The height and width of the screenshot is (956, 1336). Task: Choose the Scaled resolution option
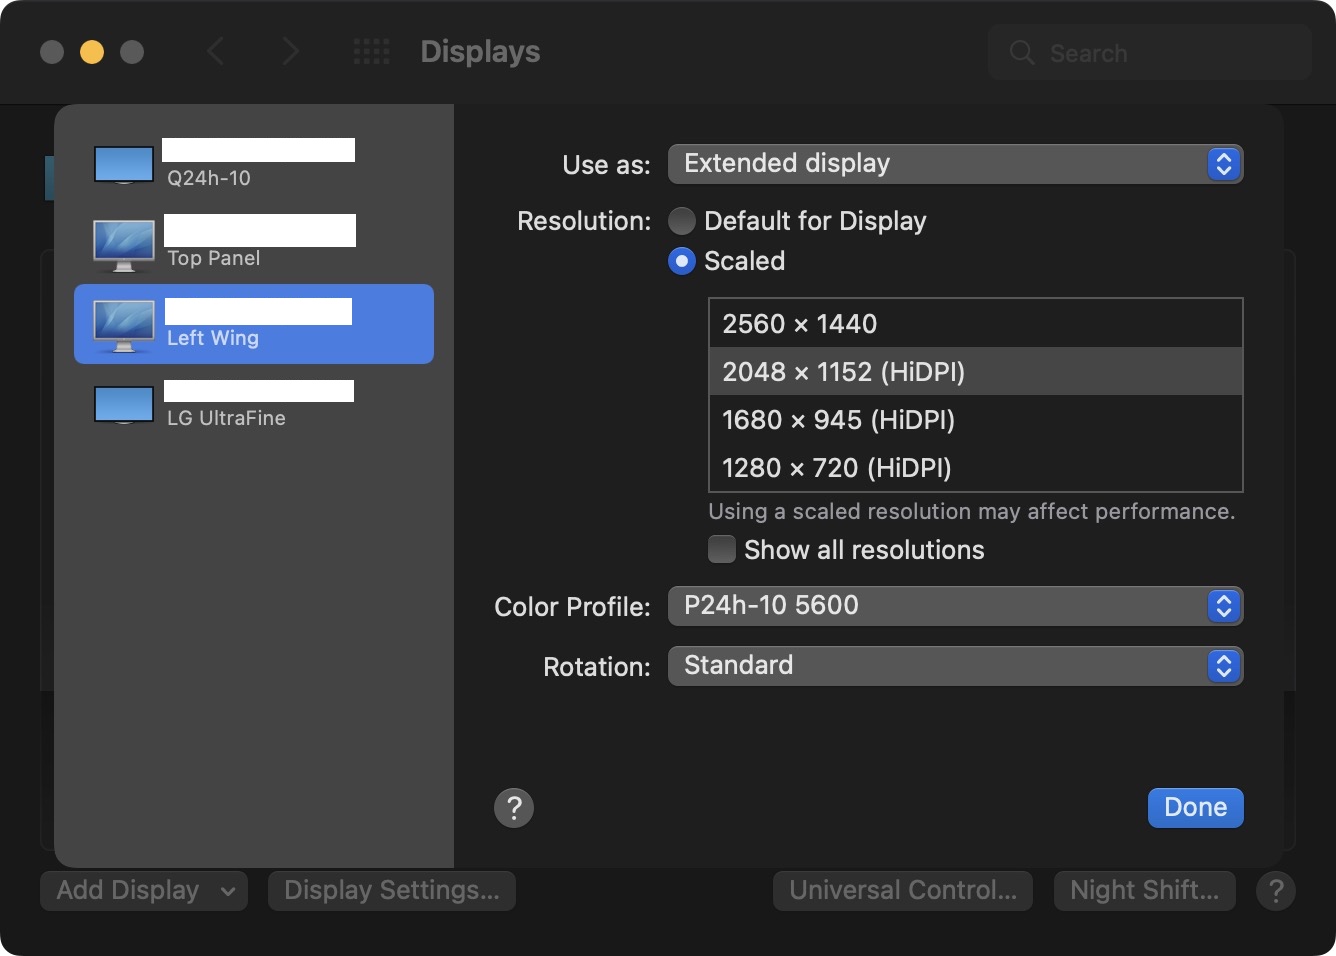[x=682, y=261]
